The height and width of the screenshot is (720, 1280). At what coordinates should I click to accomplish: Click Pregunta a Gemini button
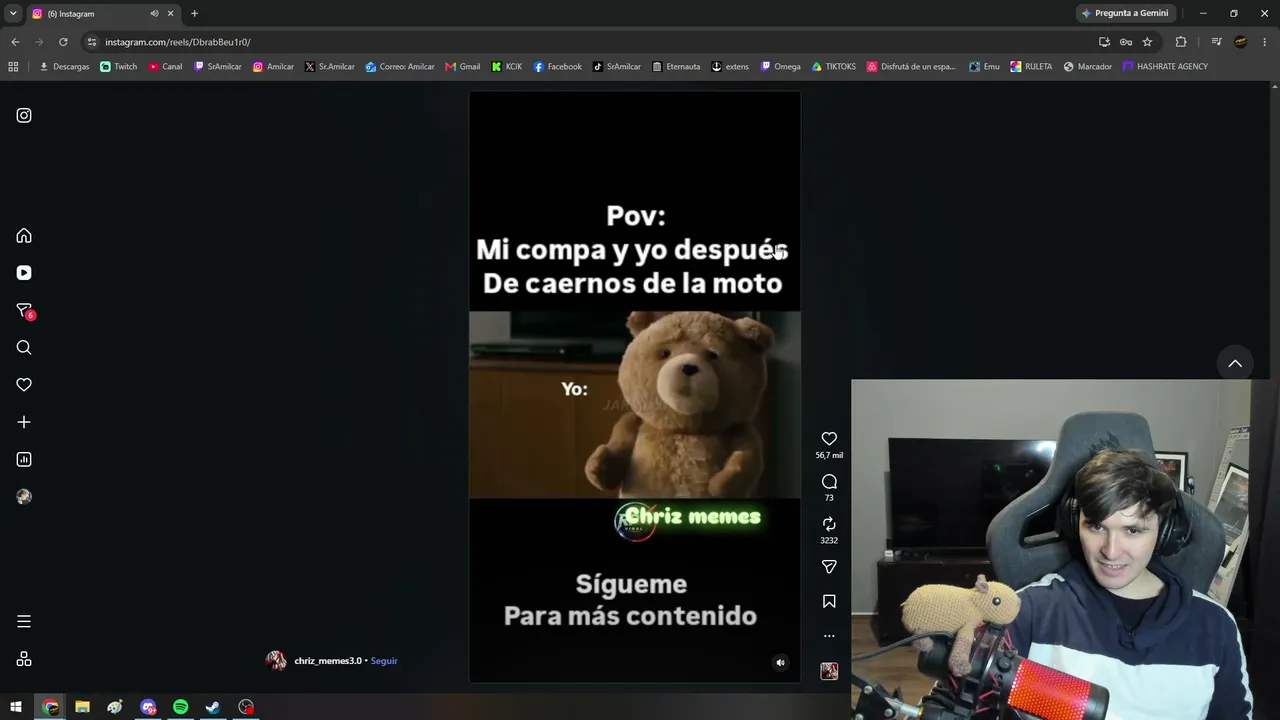(1125, 13)
